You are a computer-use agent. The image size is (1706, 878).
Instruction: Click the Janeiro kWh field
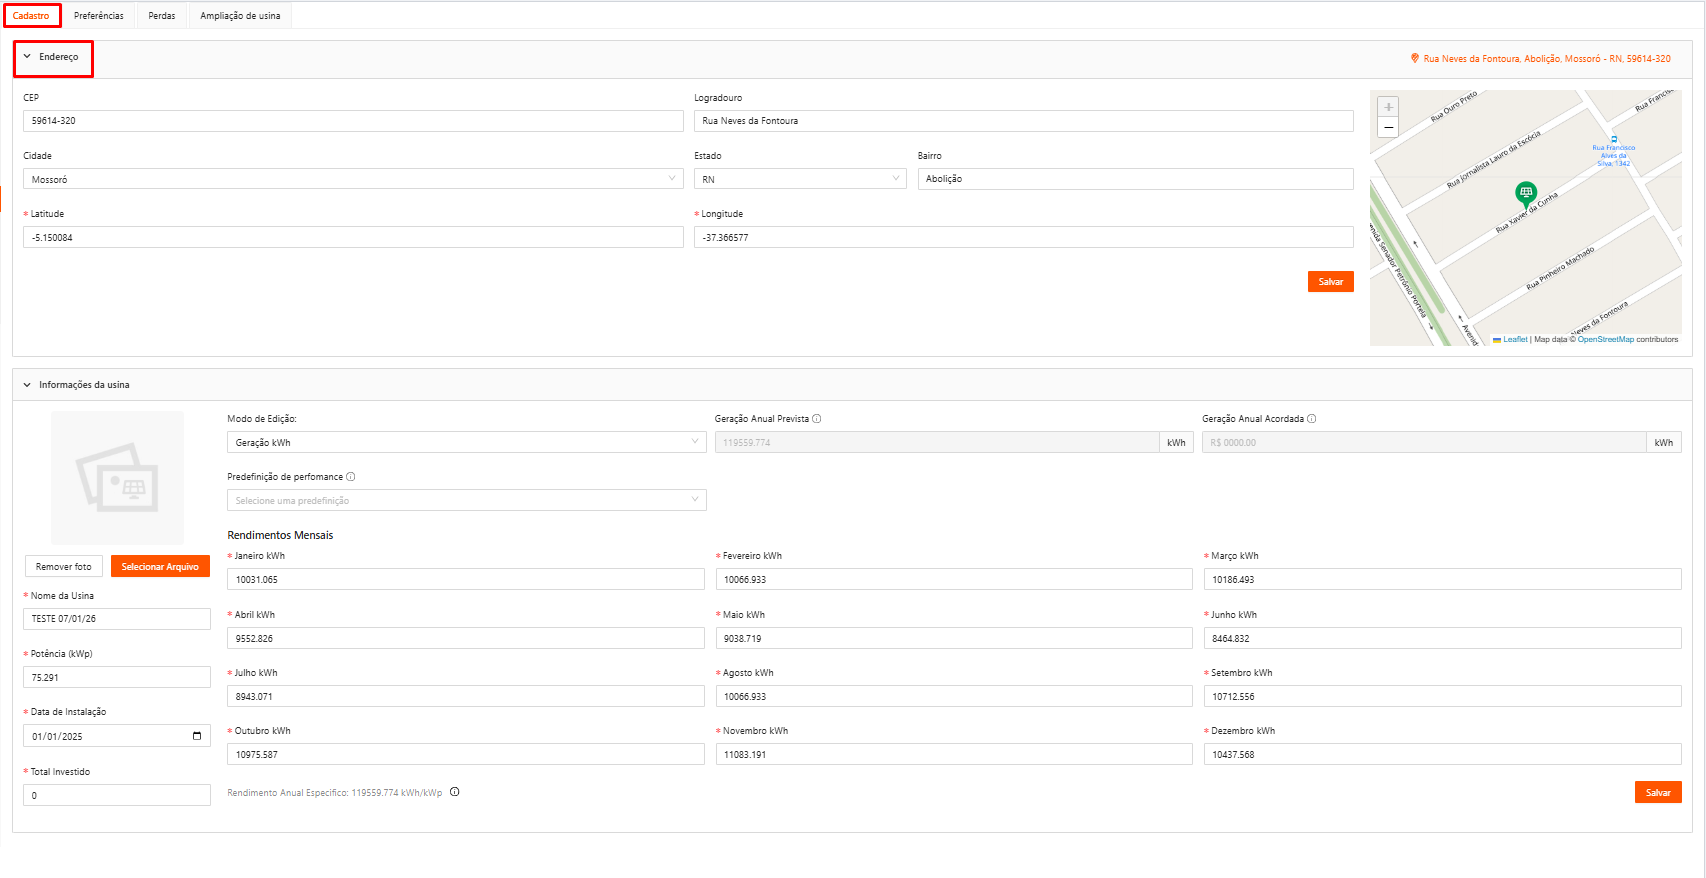click(466, 579)
